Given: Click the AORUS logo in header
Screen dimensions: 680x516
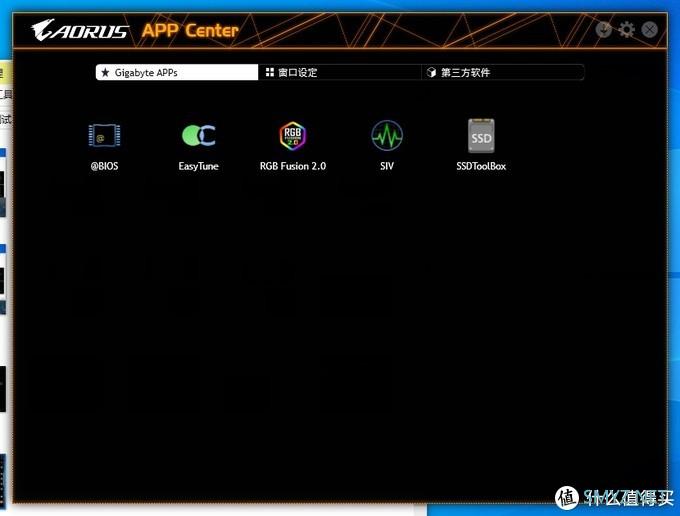Looking at the screenshot, I should pyautogui.click(x=80, y=30).
